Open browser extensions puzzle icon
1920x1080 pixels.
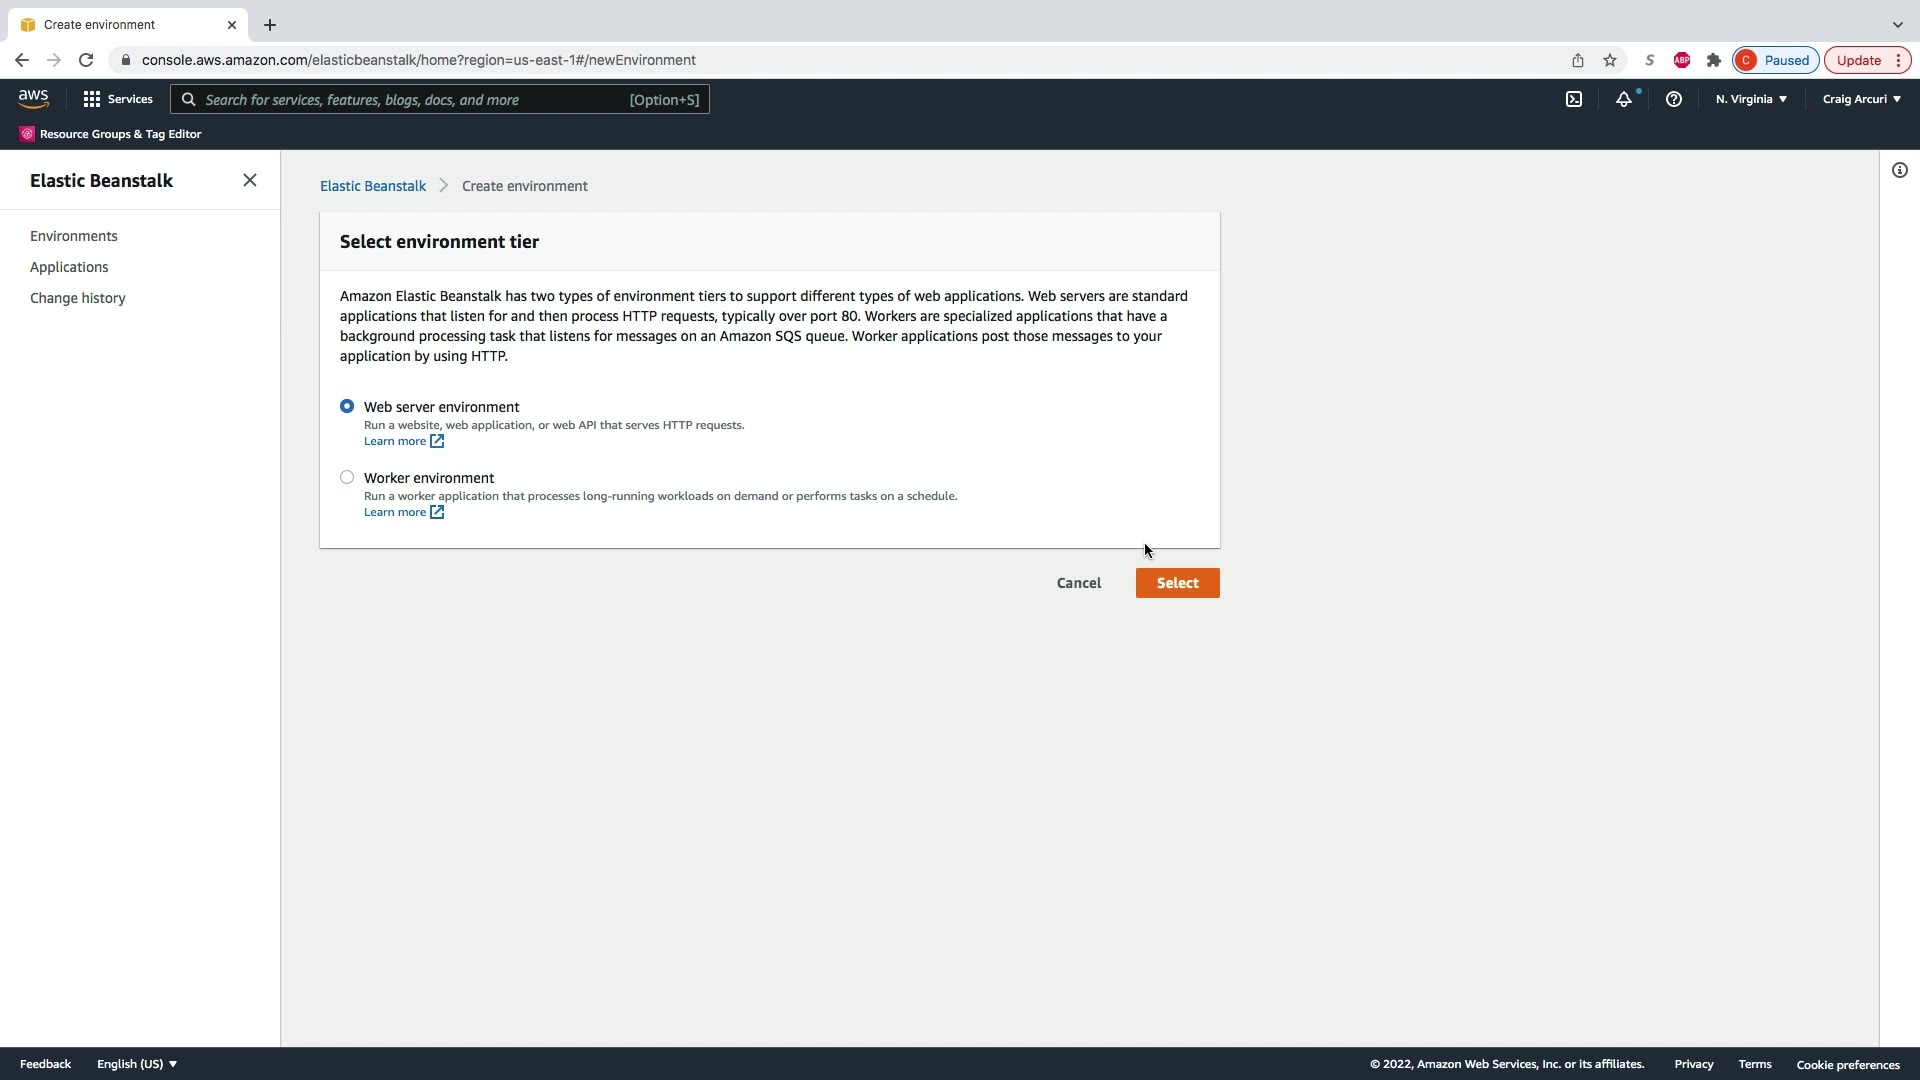(1714, 60)
